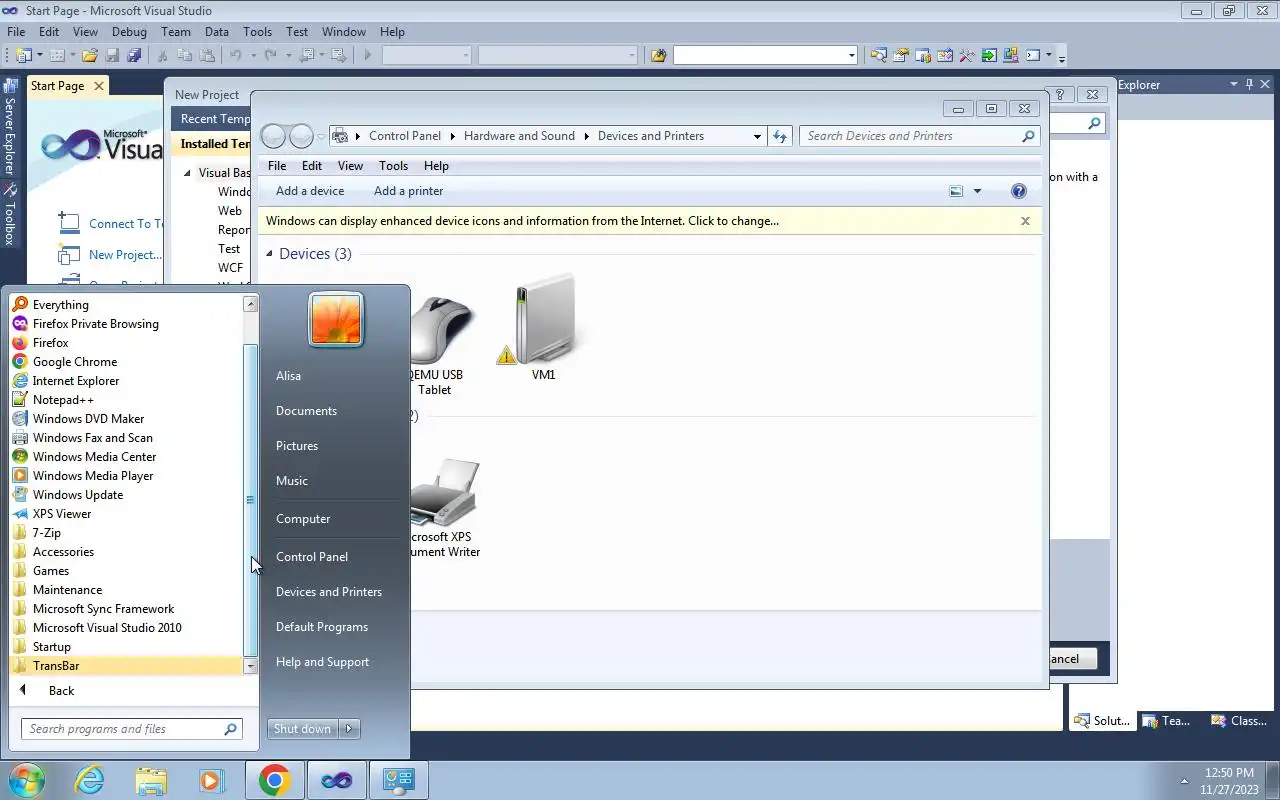The height and width of the screenshot is (800, 1280).
Task: Open Solution Explorer via toolbar icon
Action: 878,55
